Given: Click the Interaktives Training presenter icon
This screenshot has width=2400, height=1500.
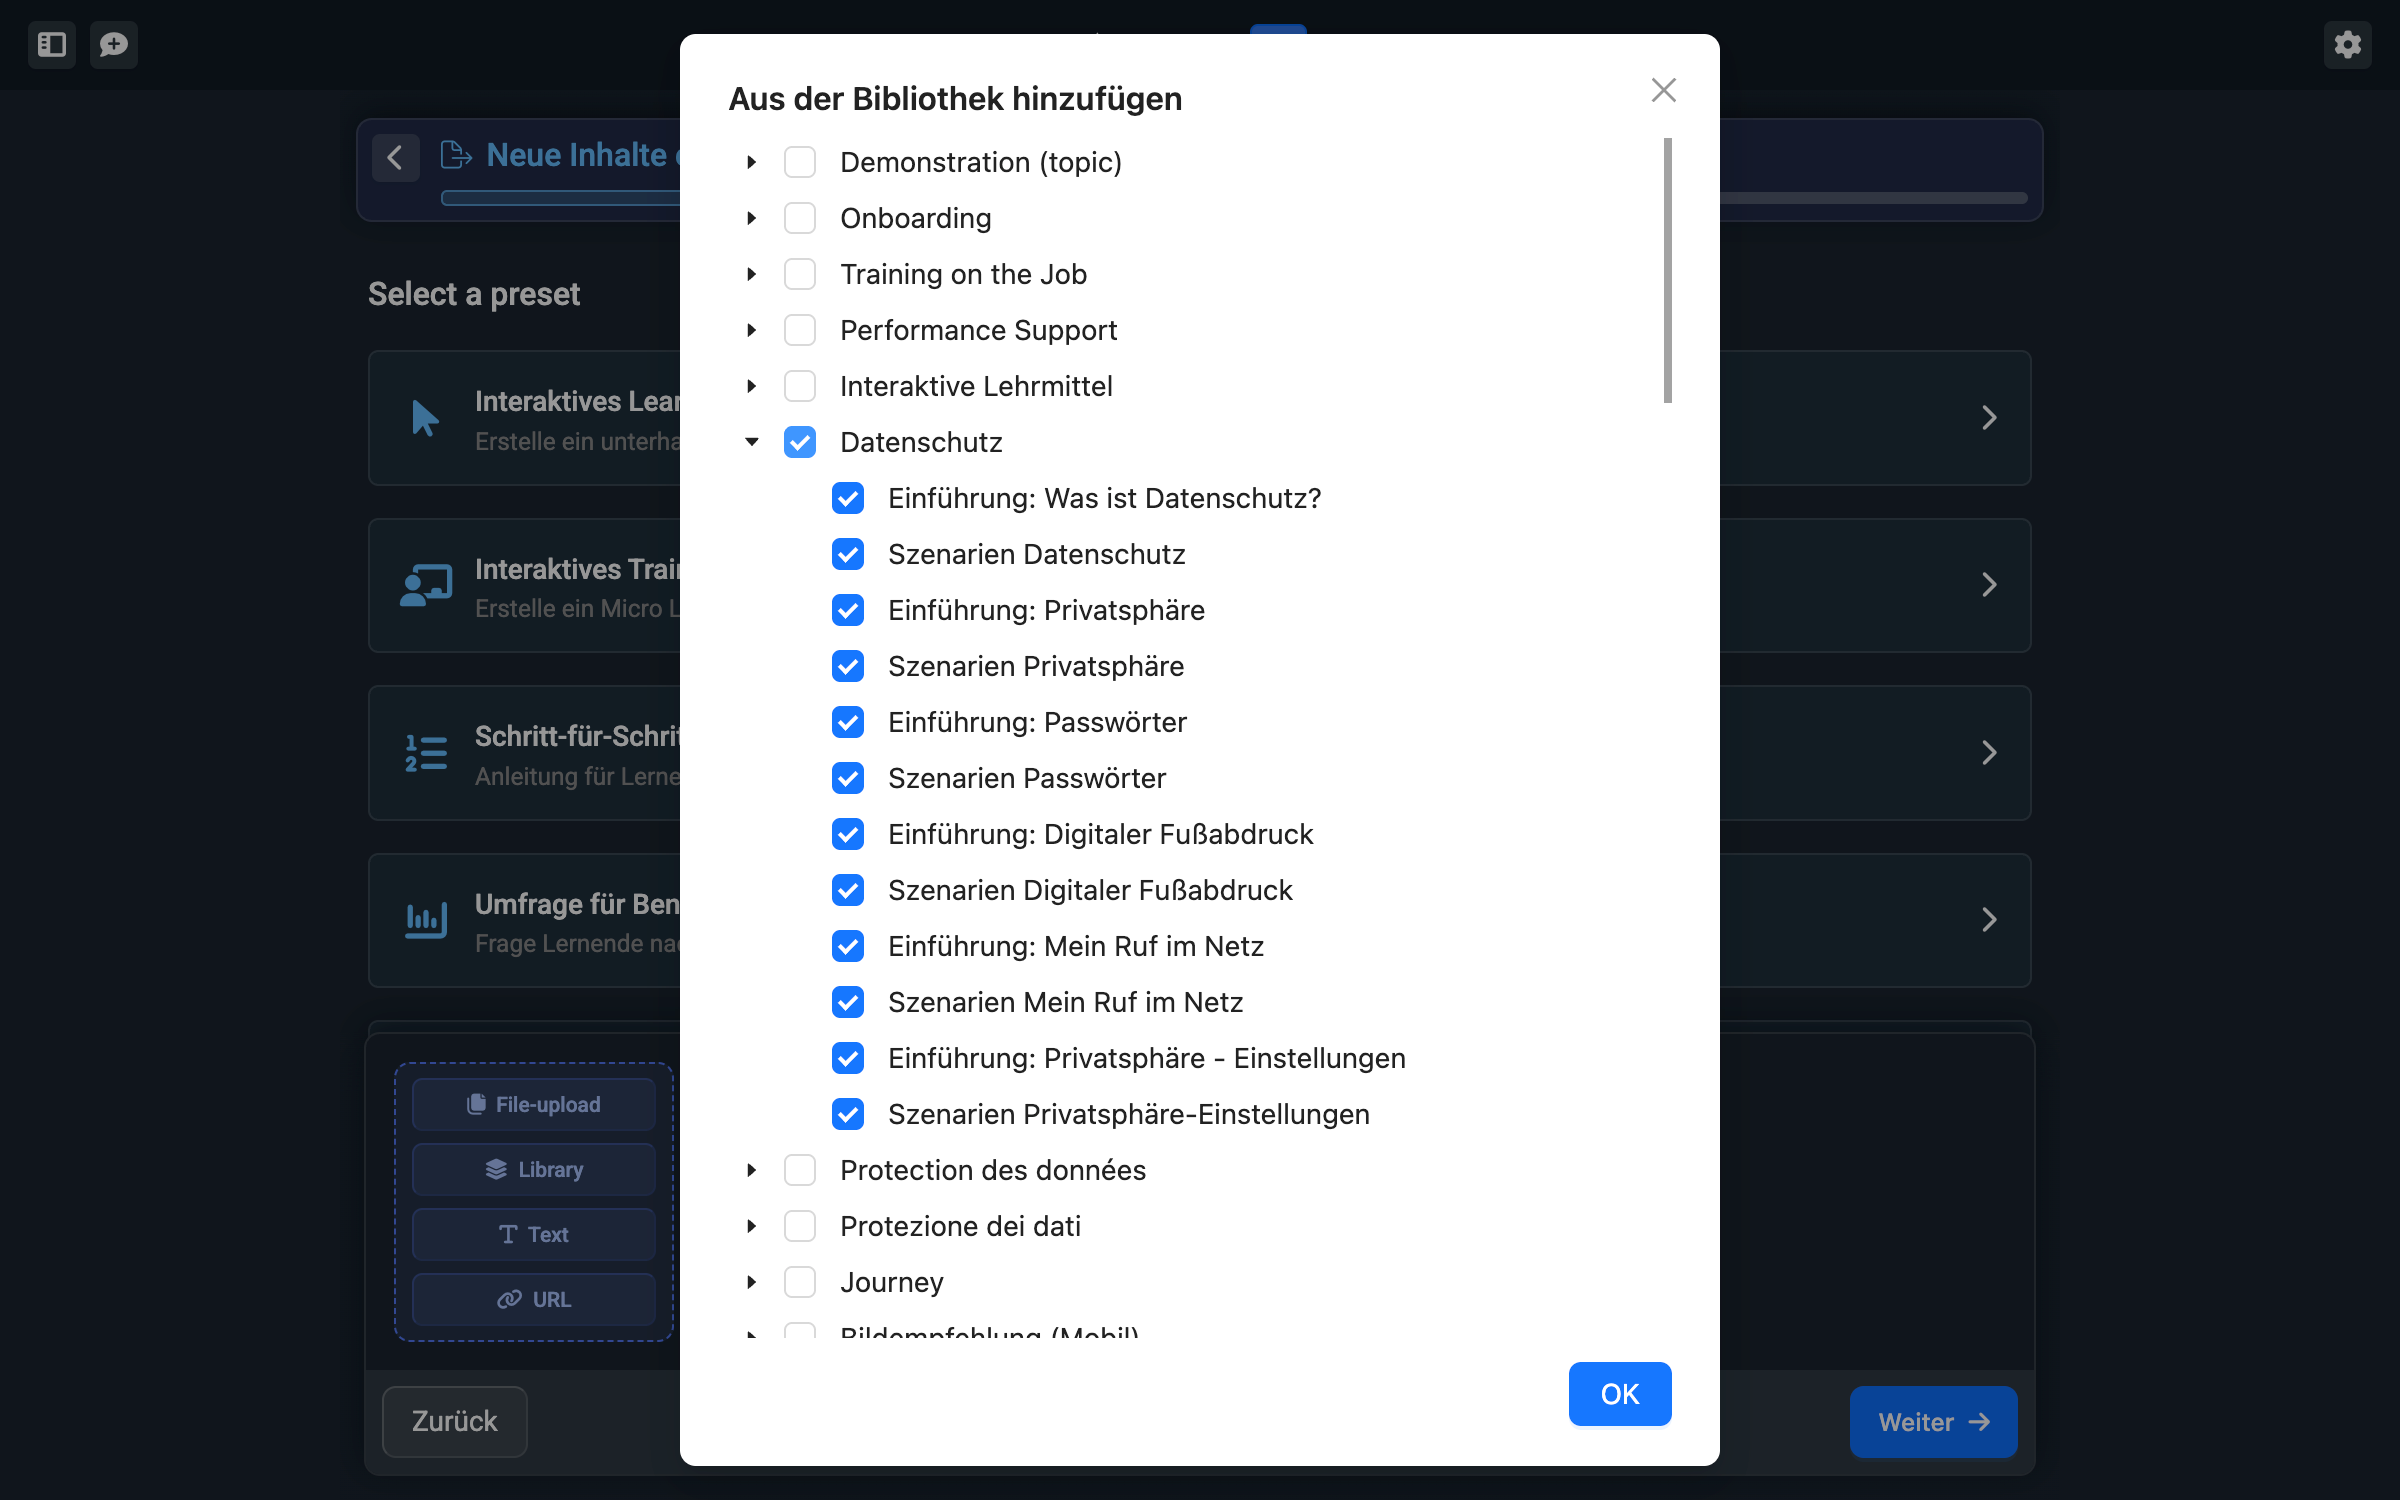Looking at the screenshot, I should (425, 585).
